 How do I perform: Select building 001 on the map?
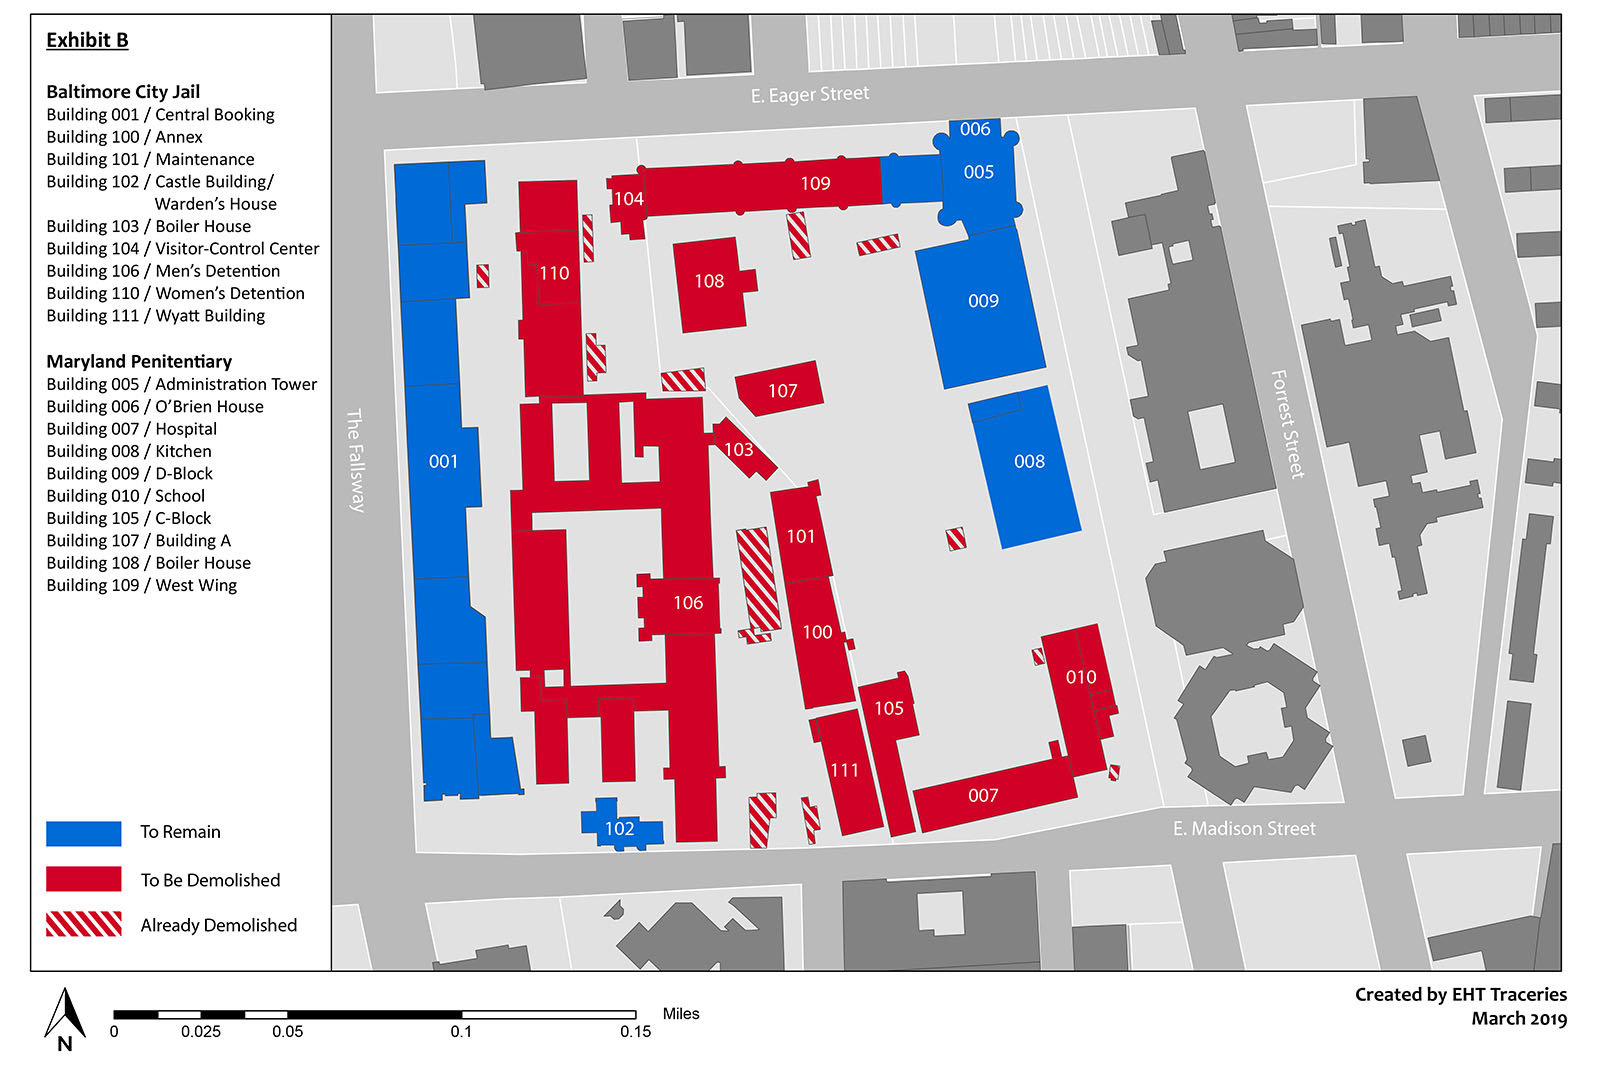443,461
